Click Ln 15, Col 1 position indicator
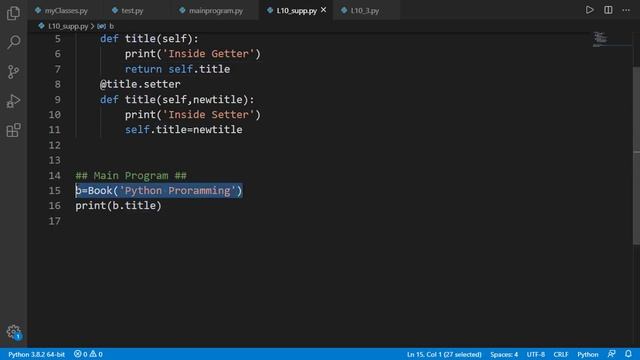This screenshot has height=360, width=640. click(444, 354)
